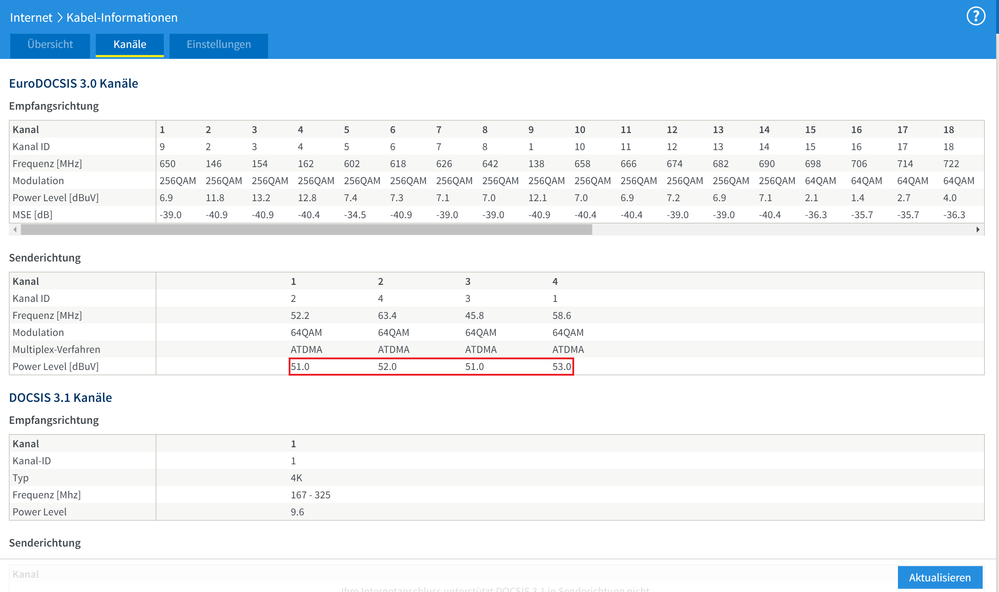Click upstream power level 52.0
Screen dimensions: 999x592
387,366
